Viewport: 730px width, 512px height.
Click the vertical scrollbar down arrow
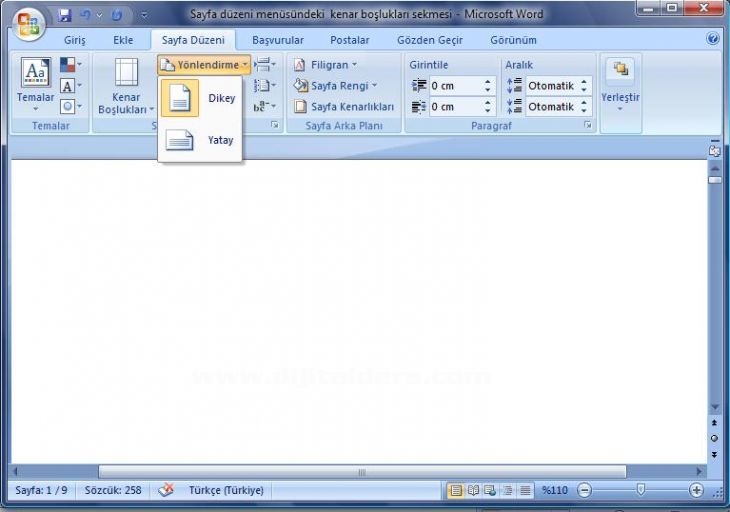tap(715, 407)
